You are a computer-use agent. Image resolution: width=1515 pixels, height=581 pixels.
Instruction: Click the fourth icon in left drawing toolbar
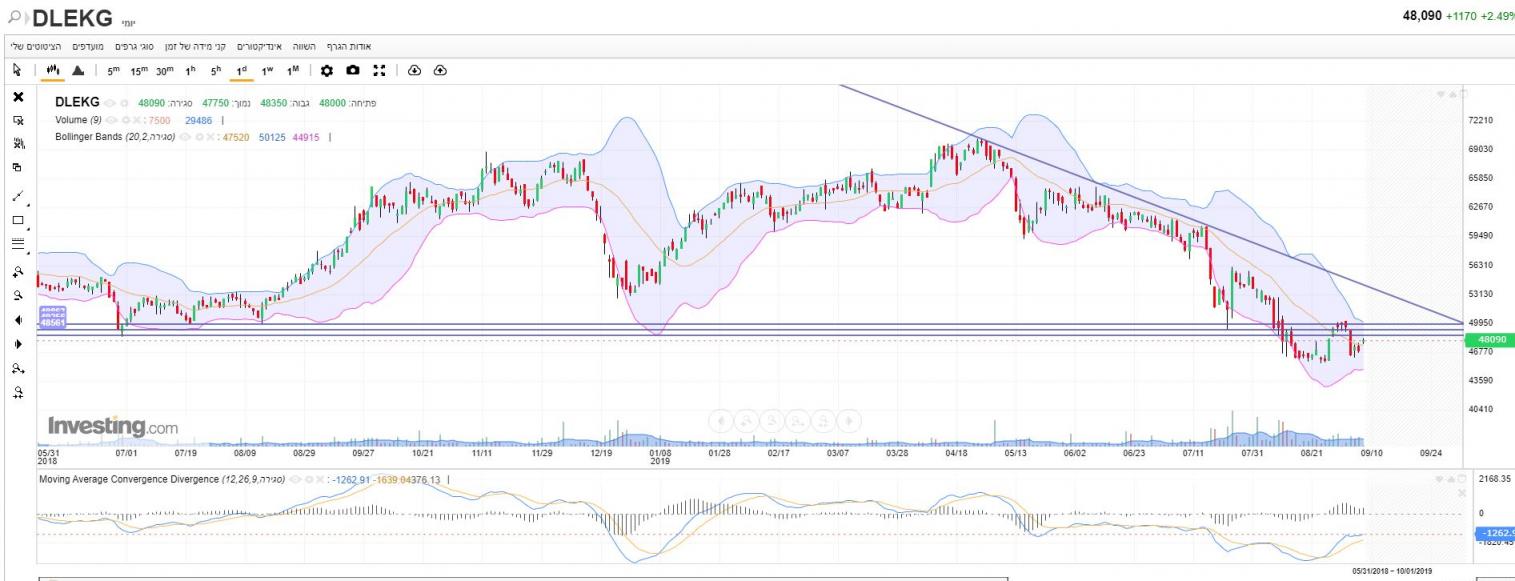pyautogui.click(x=17, y=167)
